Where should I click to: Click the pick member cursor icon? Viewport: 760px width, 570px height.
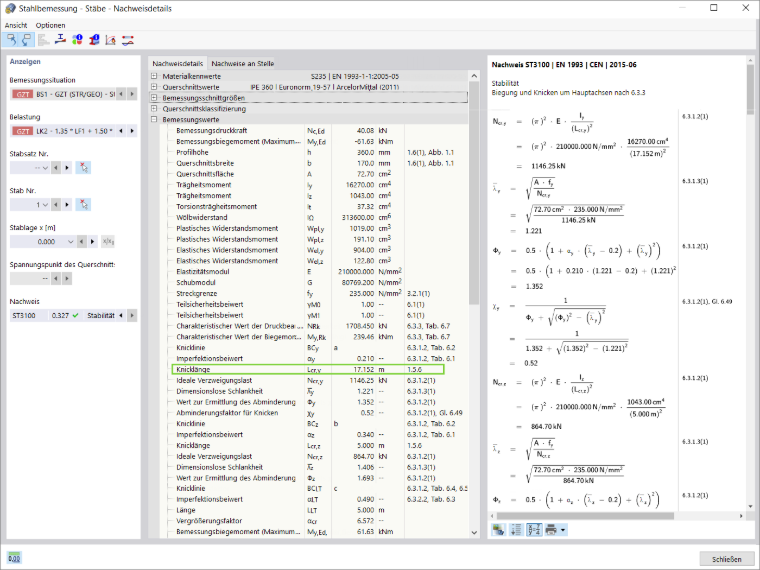pos(83,205)
